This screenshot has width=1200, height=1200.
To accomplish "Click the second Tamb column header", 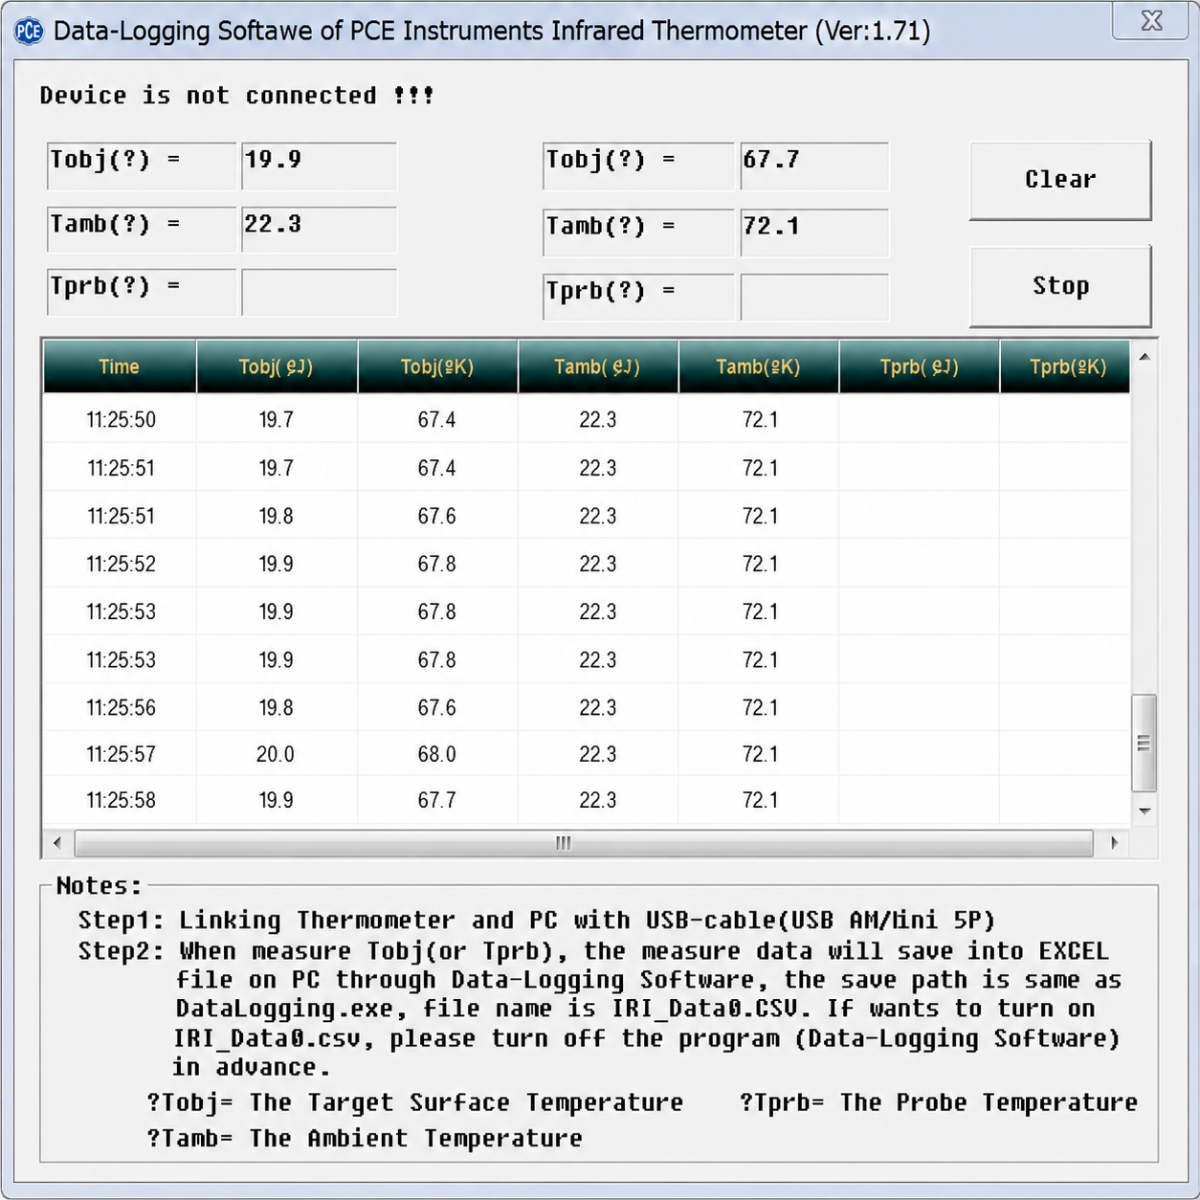I will click(x=759, y=367).
